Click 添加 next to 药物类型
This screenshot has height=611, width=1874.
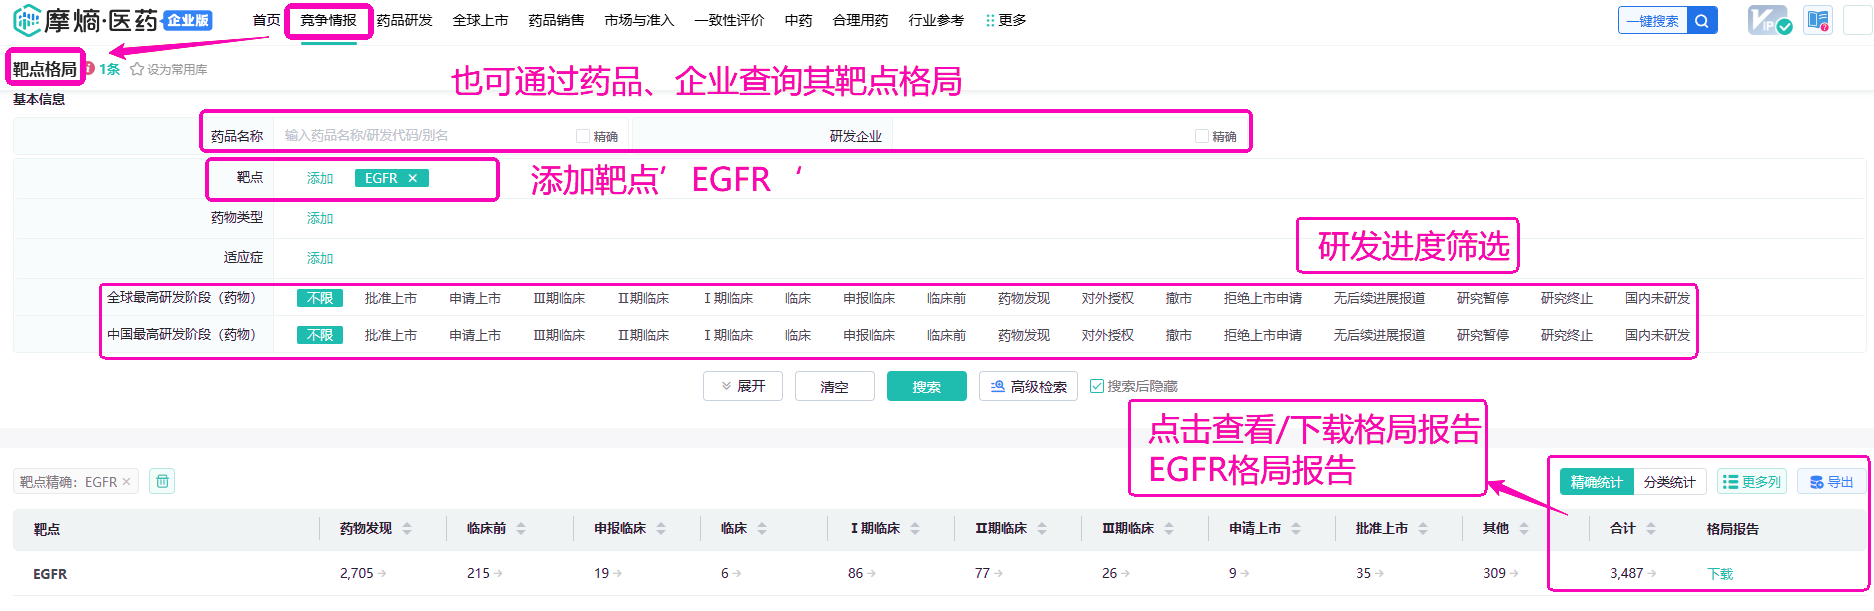[x=320, y=218]
